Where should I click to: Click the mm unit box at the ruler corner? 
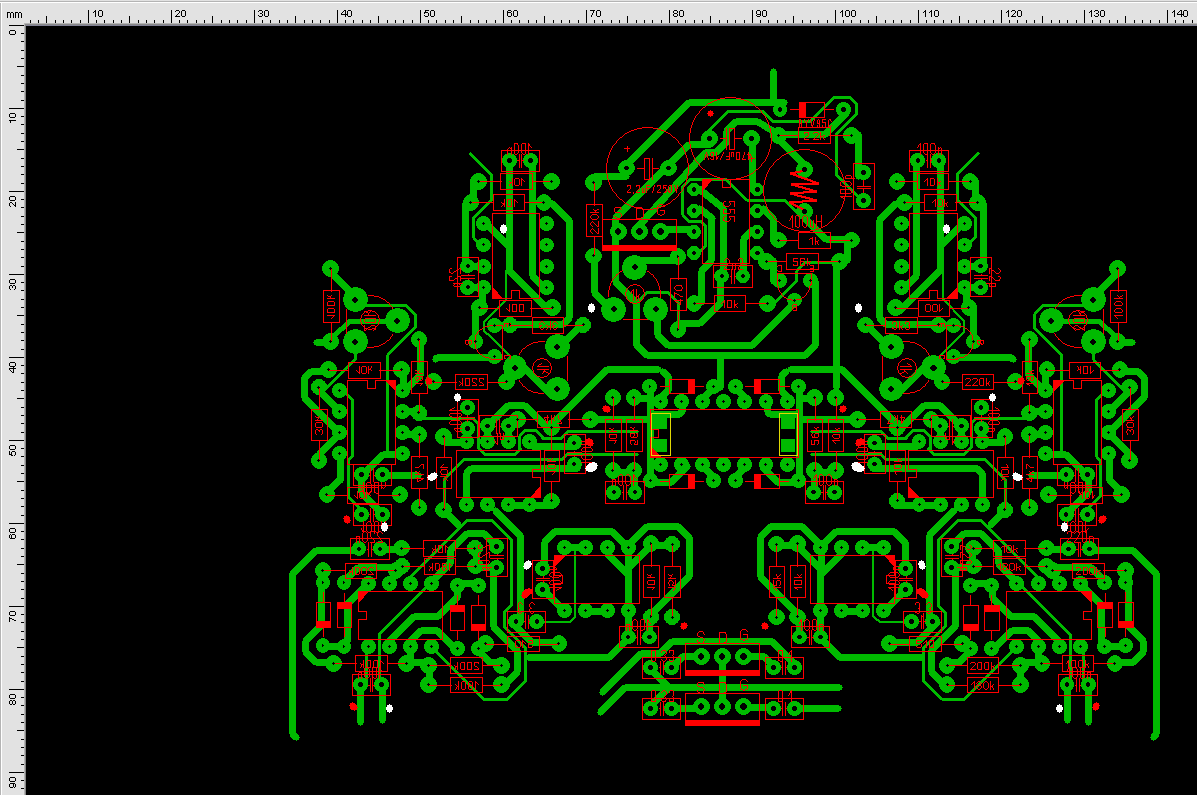pyautogui.click(x=13, y=14)
